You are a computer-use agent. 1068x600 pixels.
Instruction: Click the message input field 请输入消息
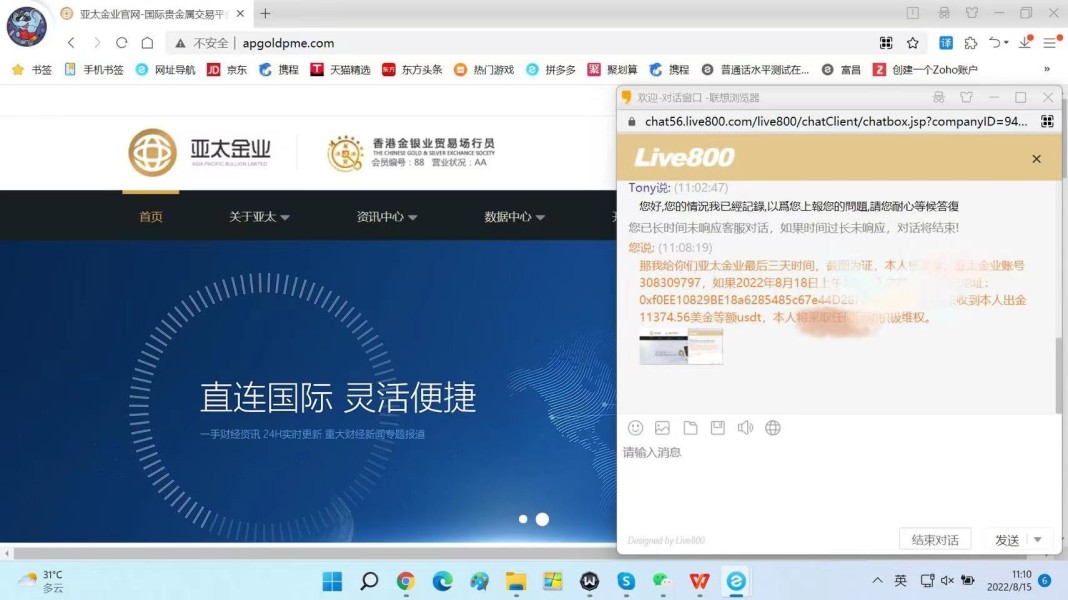838,484
